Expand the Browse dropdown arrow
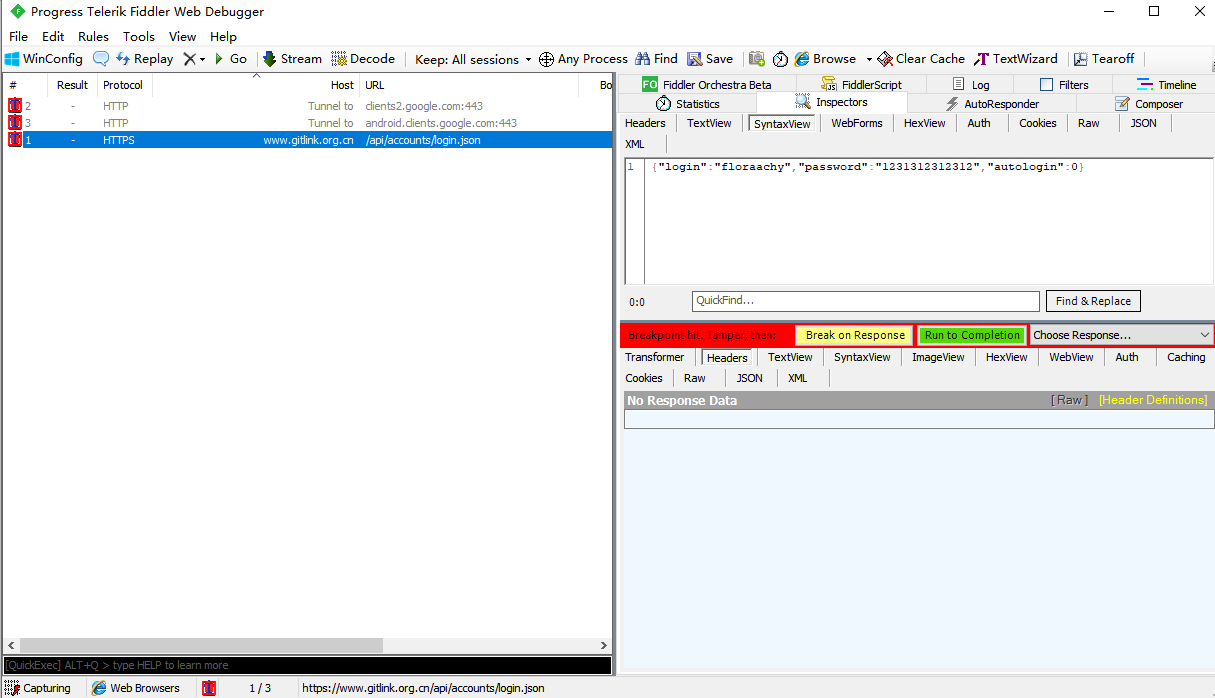The height and width of the screenshot is (698, 1215). tap(869, 59)
